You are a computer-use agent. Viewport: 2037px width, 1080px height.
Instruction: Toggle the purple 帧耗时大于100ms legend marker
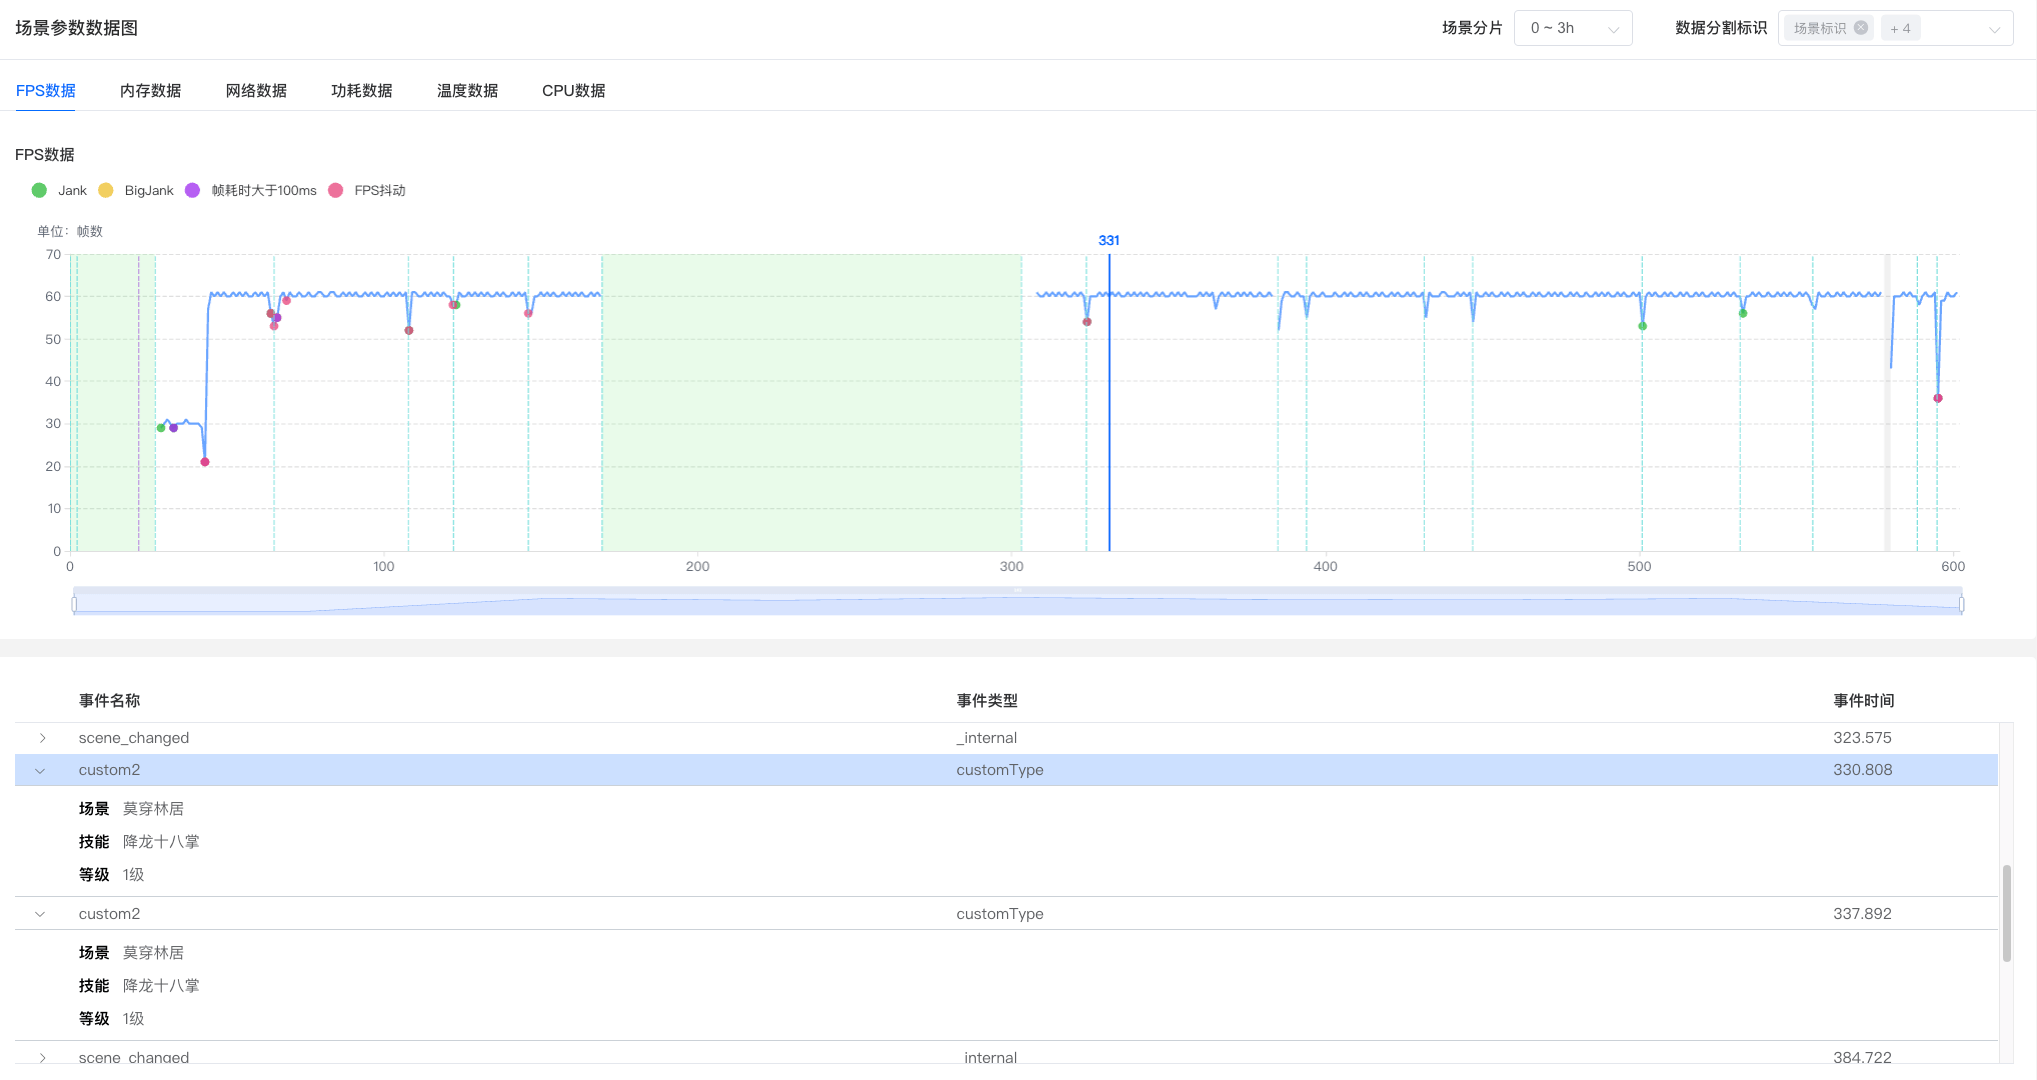coord(192,190)
